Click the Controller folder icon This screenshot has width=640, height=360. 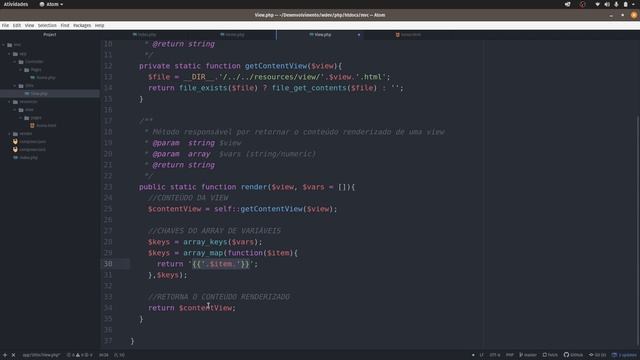coord(21,62)
